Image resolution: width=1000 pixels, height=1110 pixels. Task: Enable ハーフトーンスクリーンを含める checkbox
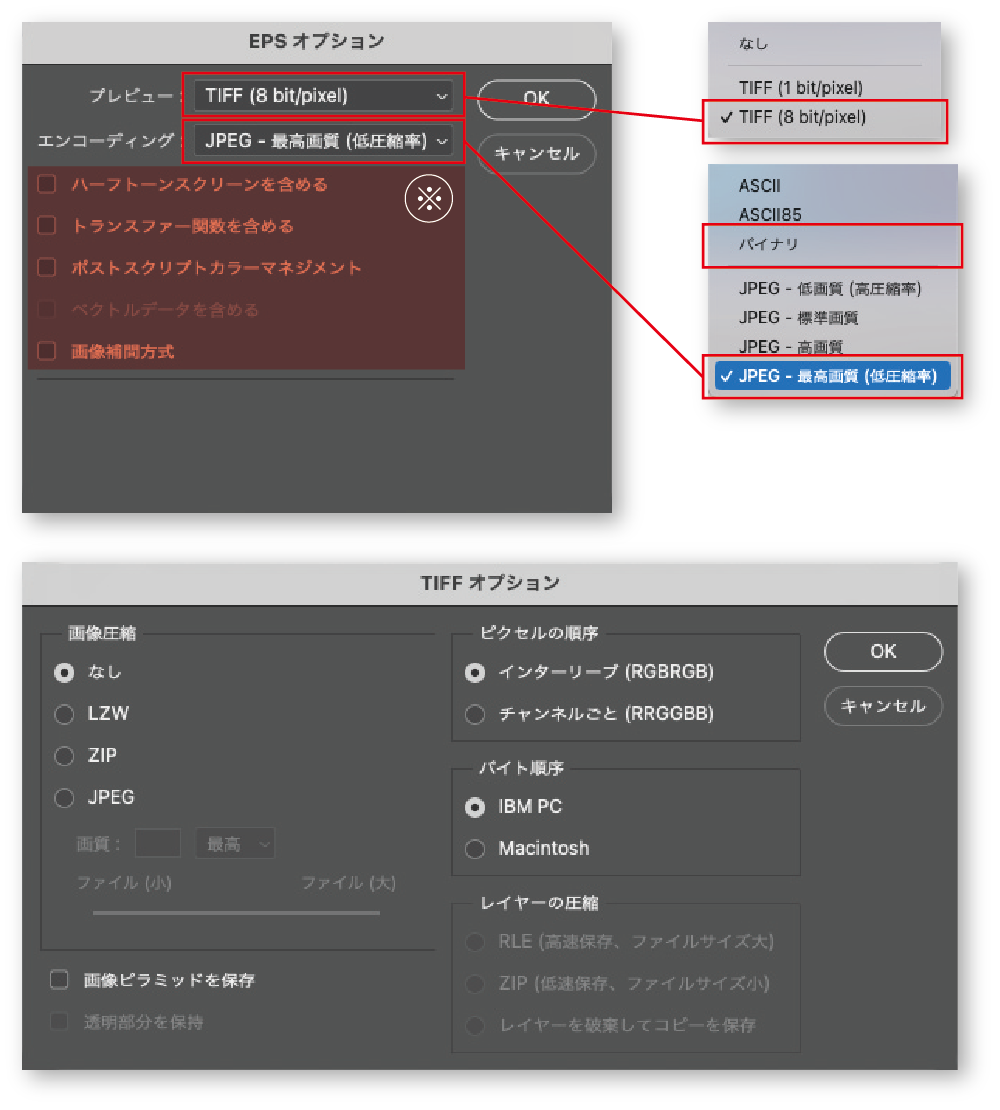[x=46, y=185]
